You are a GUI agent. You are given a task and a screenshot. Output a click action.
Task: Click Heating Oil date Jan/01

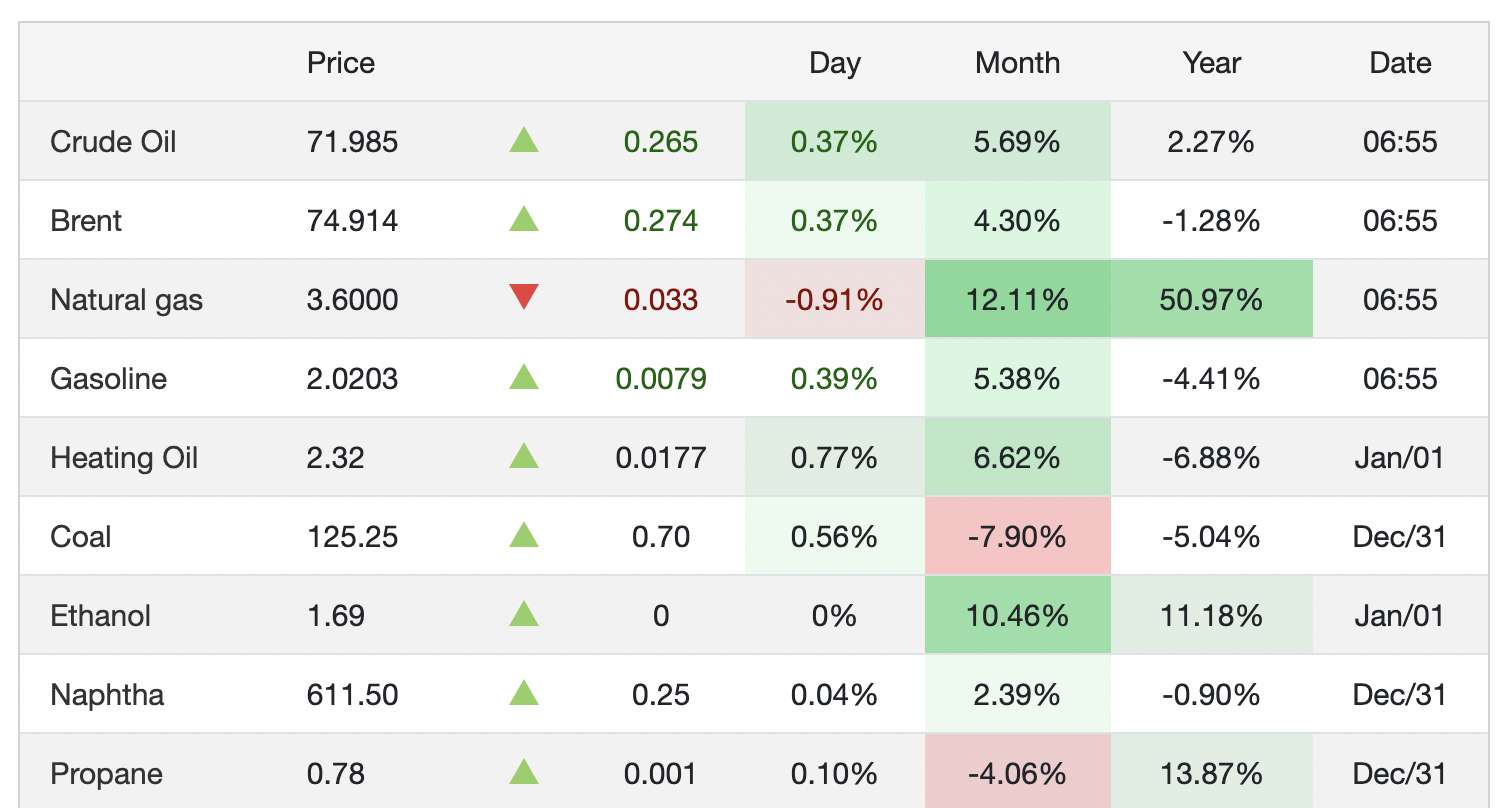point(1400,458)
